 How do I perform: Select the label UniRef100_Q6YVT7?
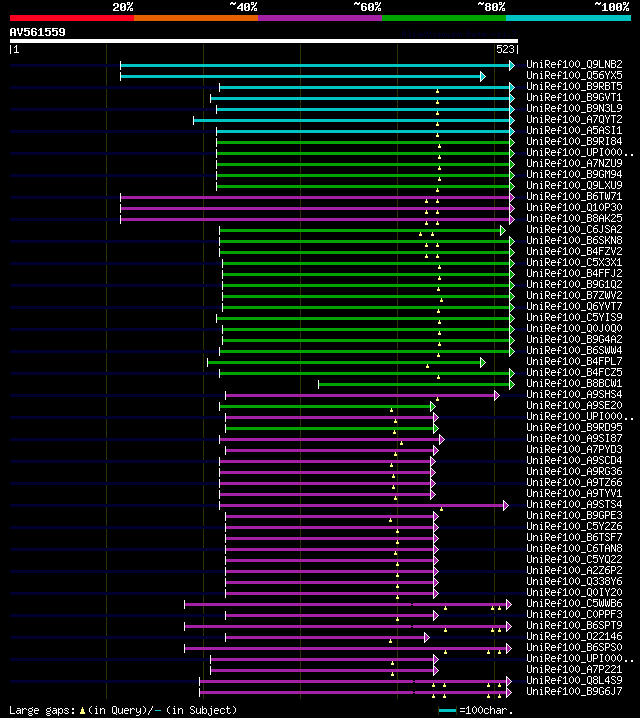pyautogui.click(x=574, y=306)
